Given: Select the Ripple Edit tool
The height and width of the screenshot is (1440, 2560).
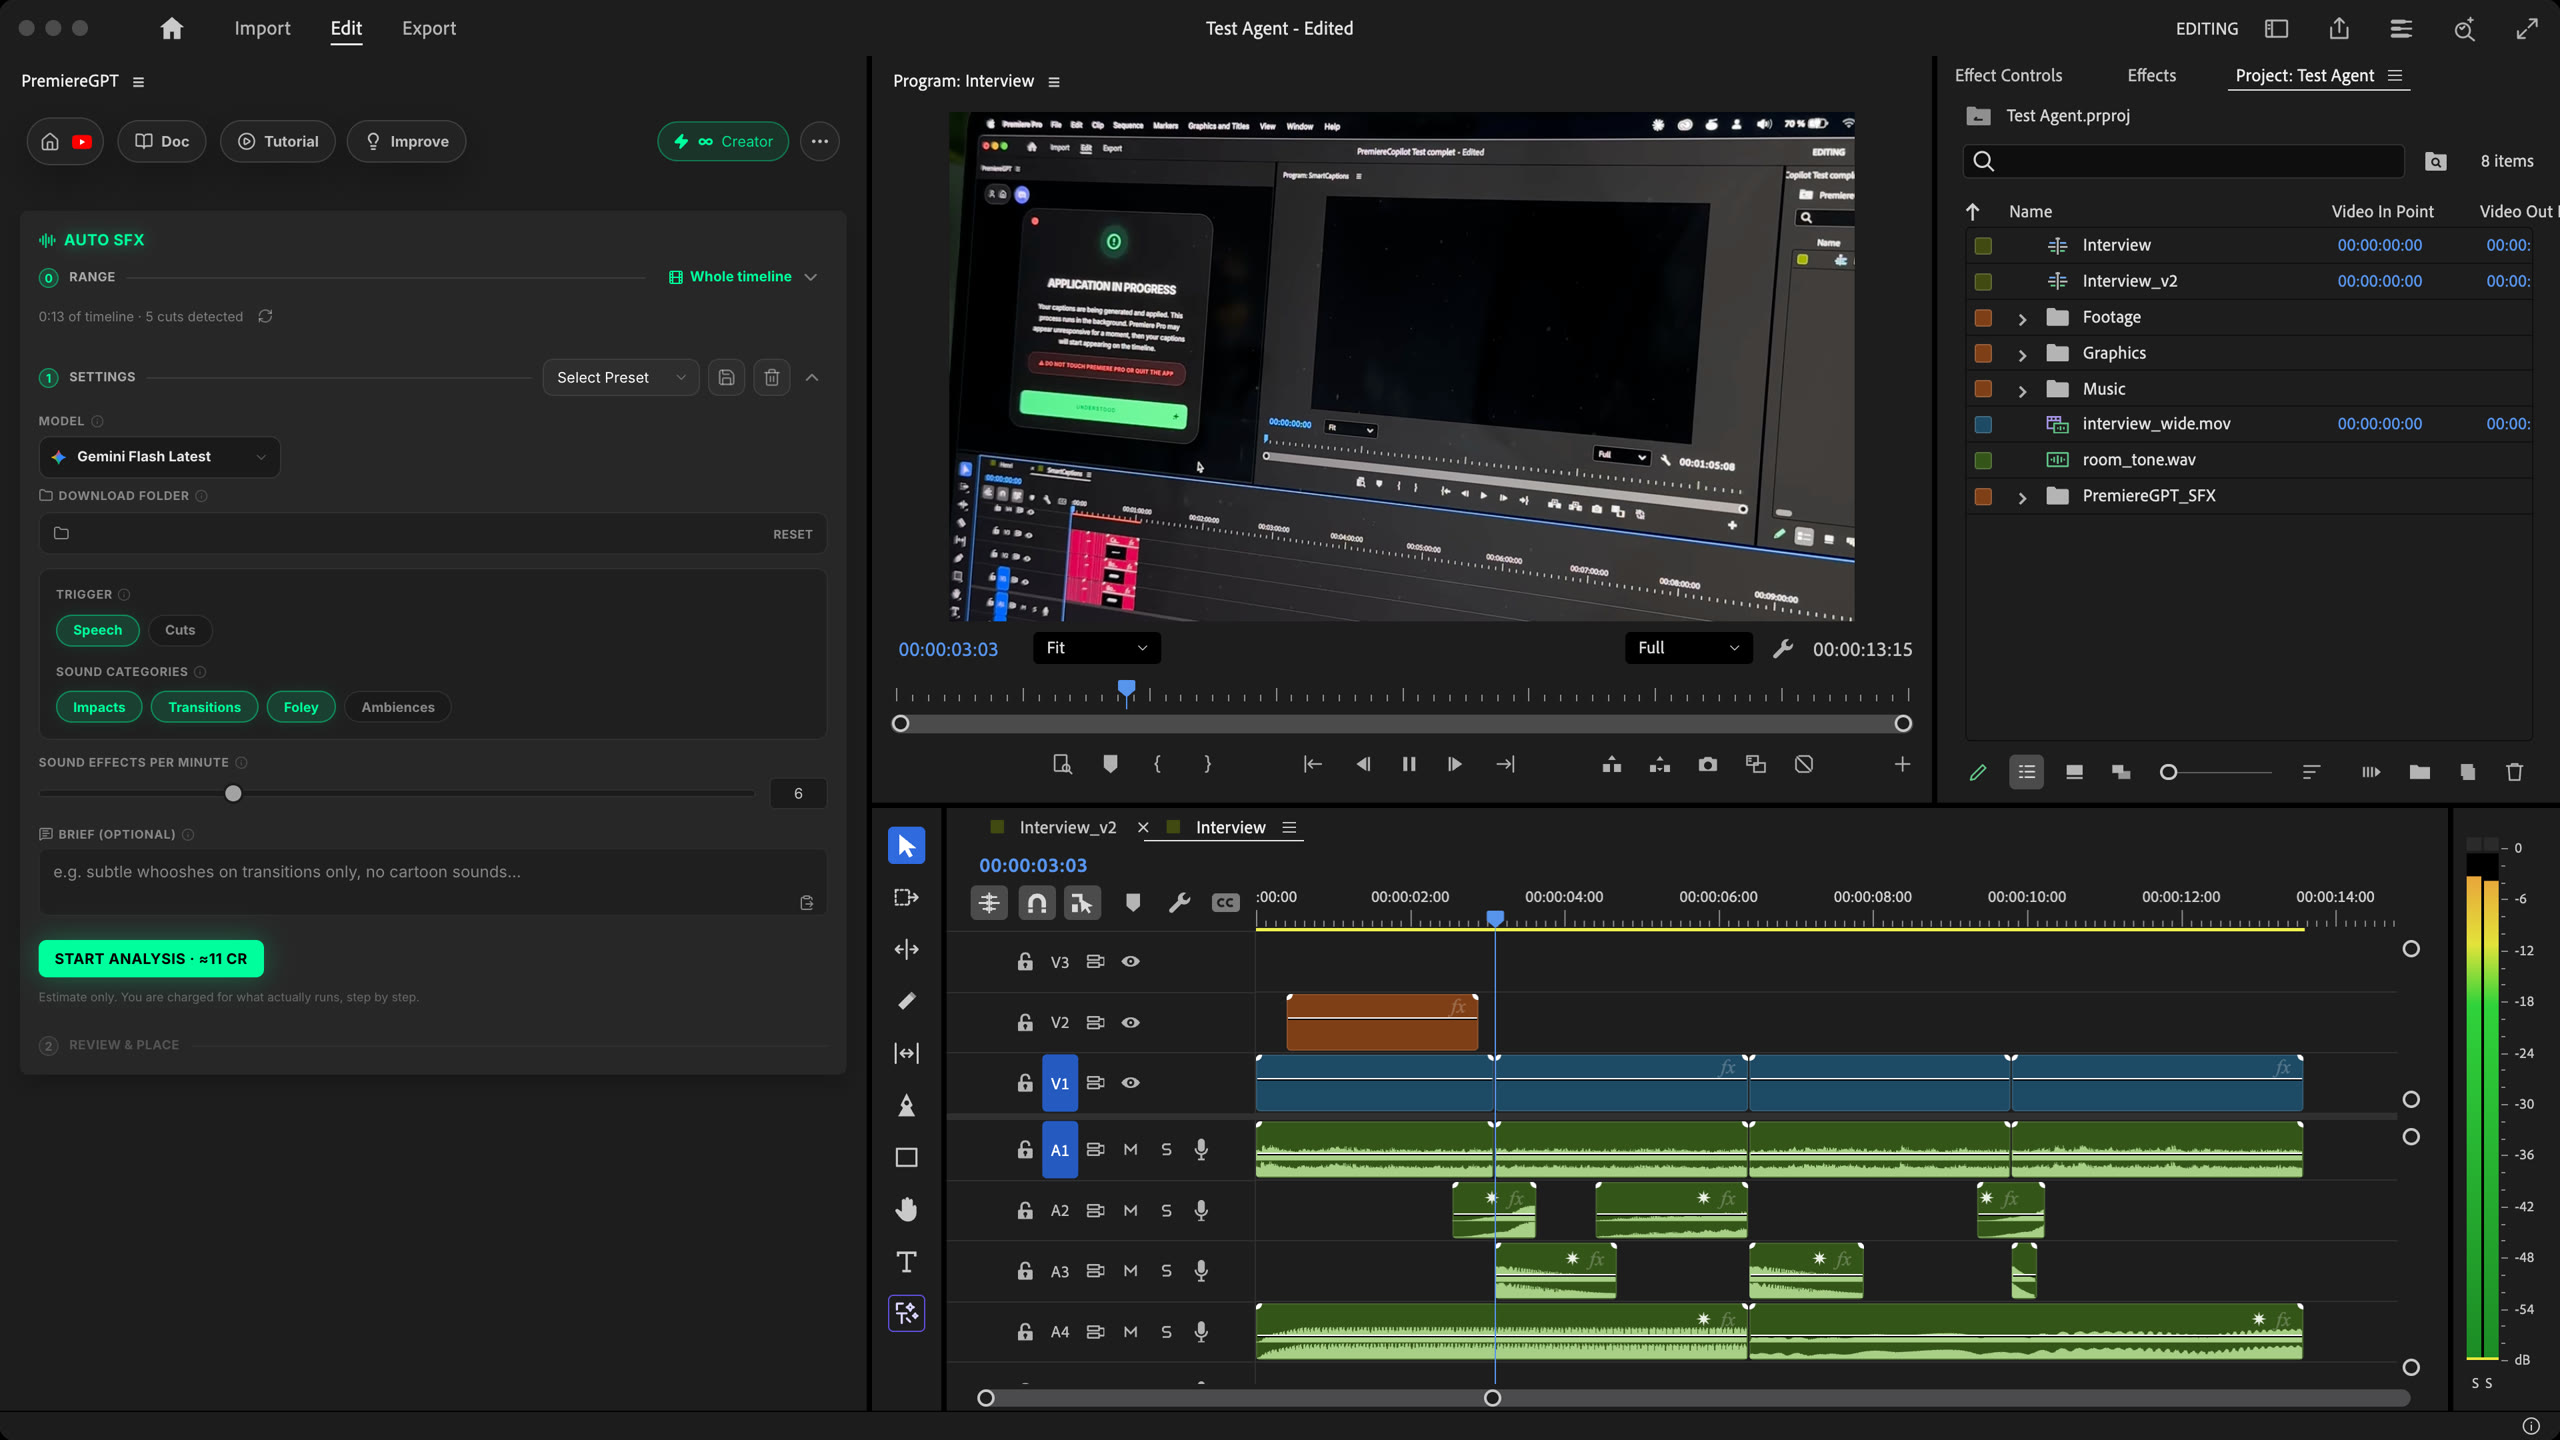Looking at the screenshot, I should (x=906, y=949).
